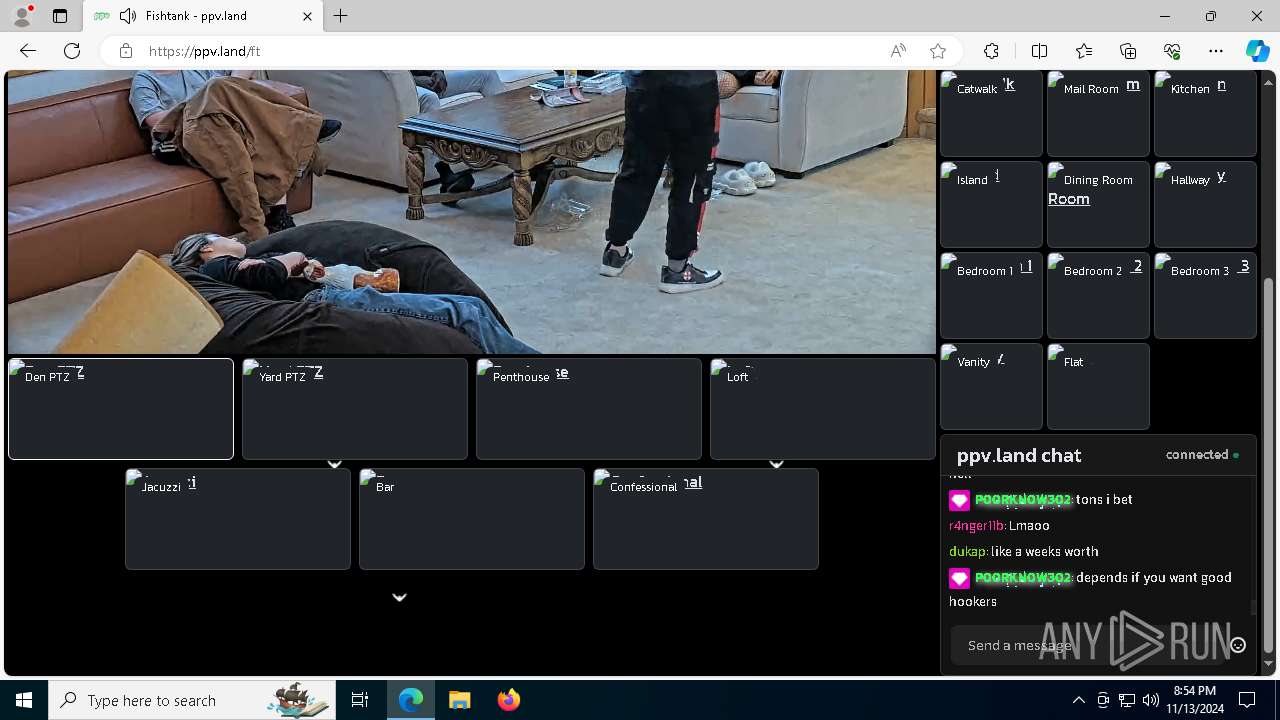
Task: Show hidden system tray icons
Action: coord(1078,700)
